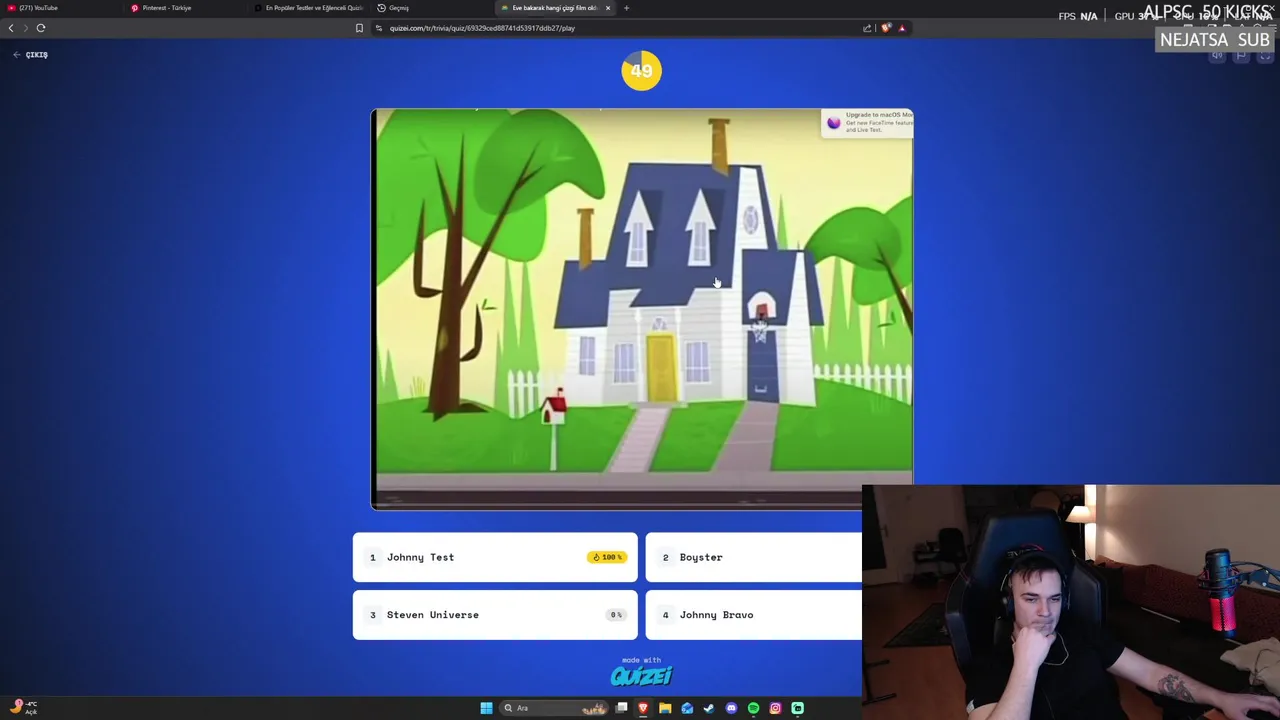This screenshot has height=720, width=1280.
Task: Click the taskbar Ara search box
Action: (553, 708)
